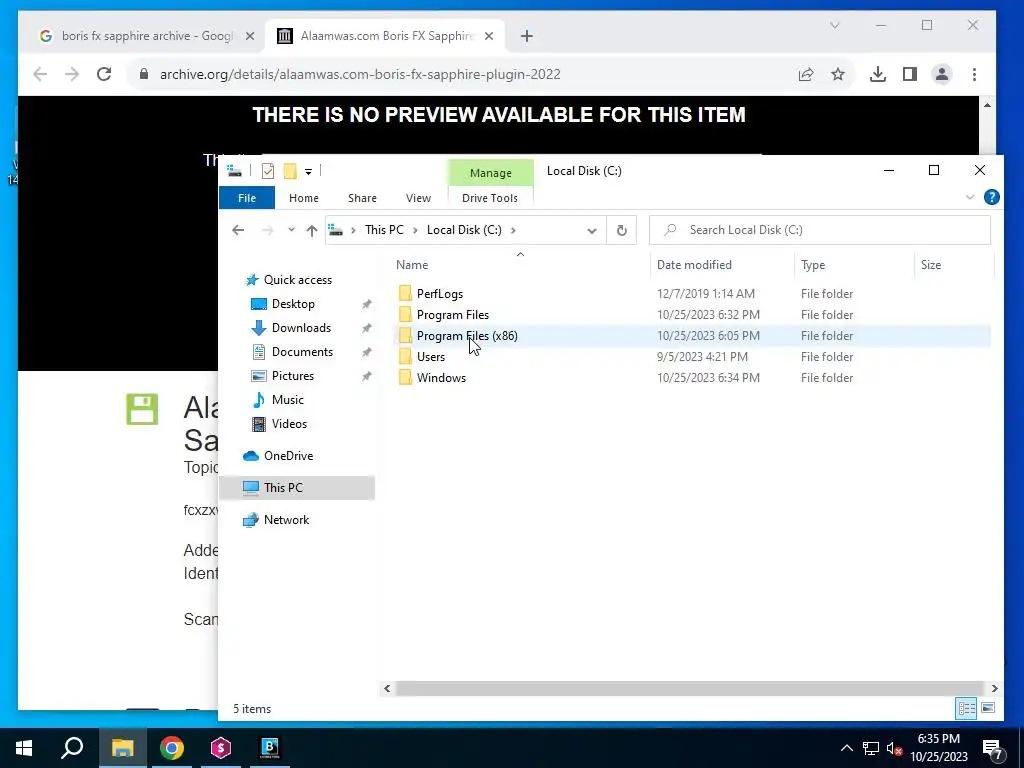
Task: Close the Alaamwas.com Boris FX Sapphire tab
Action: (488, 36)
